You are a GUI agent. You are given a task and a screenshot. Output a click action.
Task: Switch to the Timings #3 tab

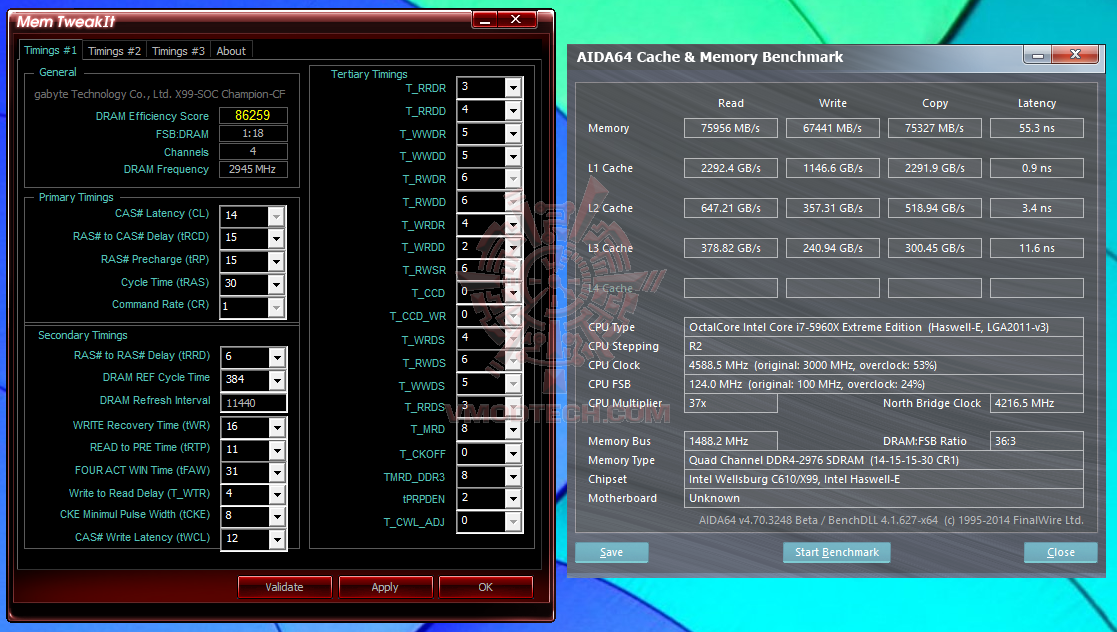178,51
